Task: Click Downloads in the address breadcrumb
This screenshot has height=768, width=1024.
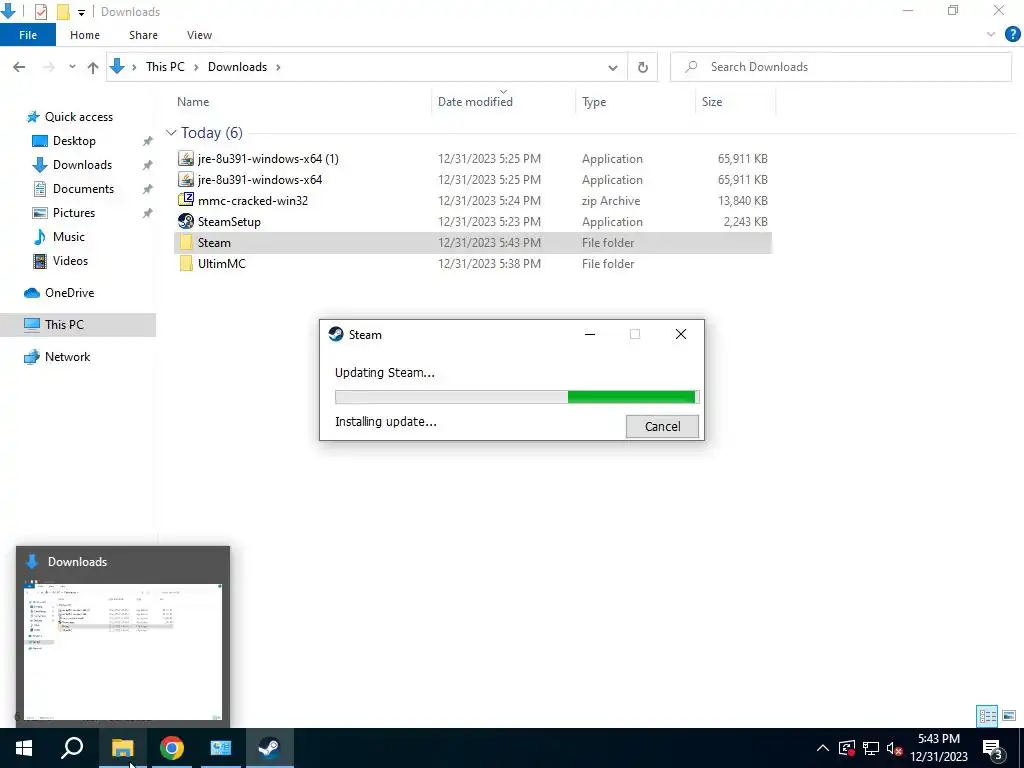Action: (237, 67)
